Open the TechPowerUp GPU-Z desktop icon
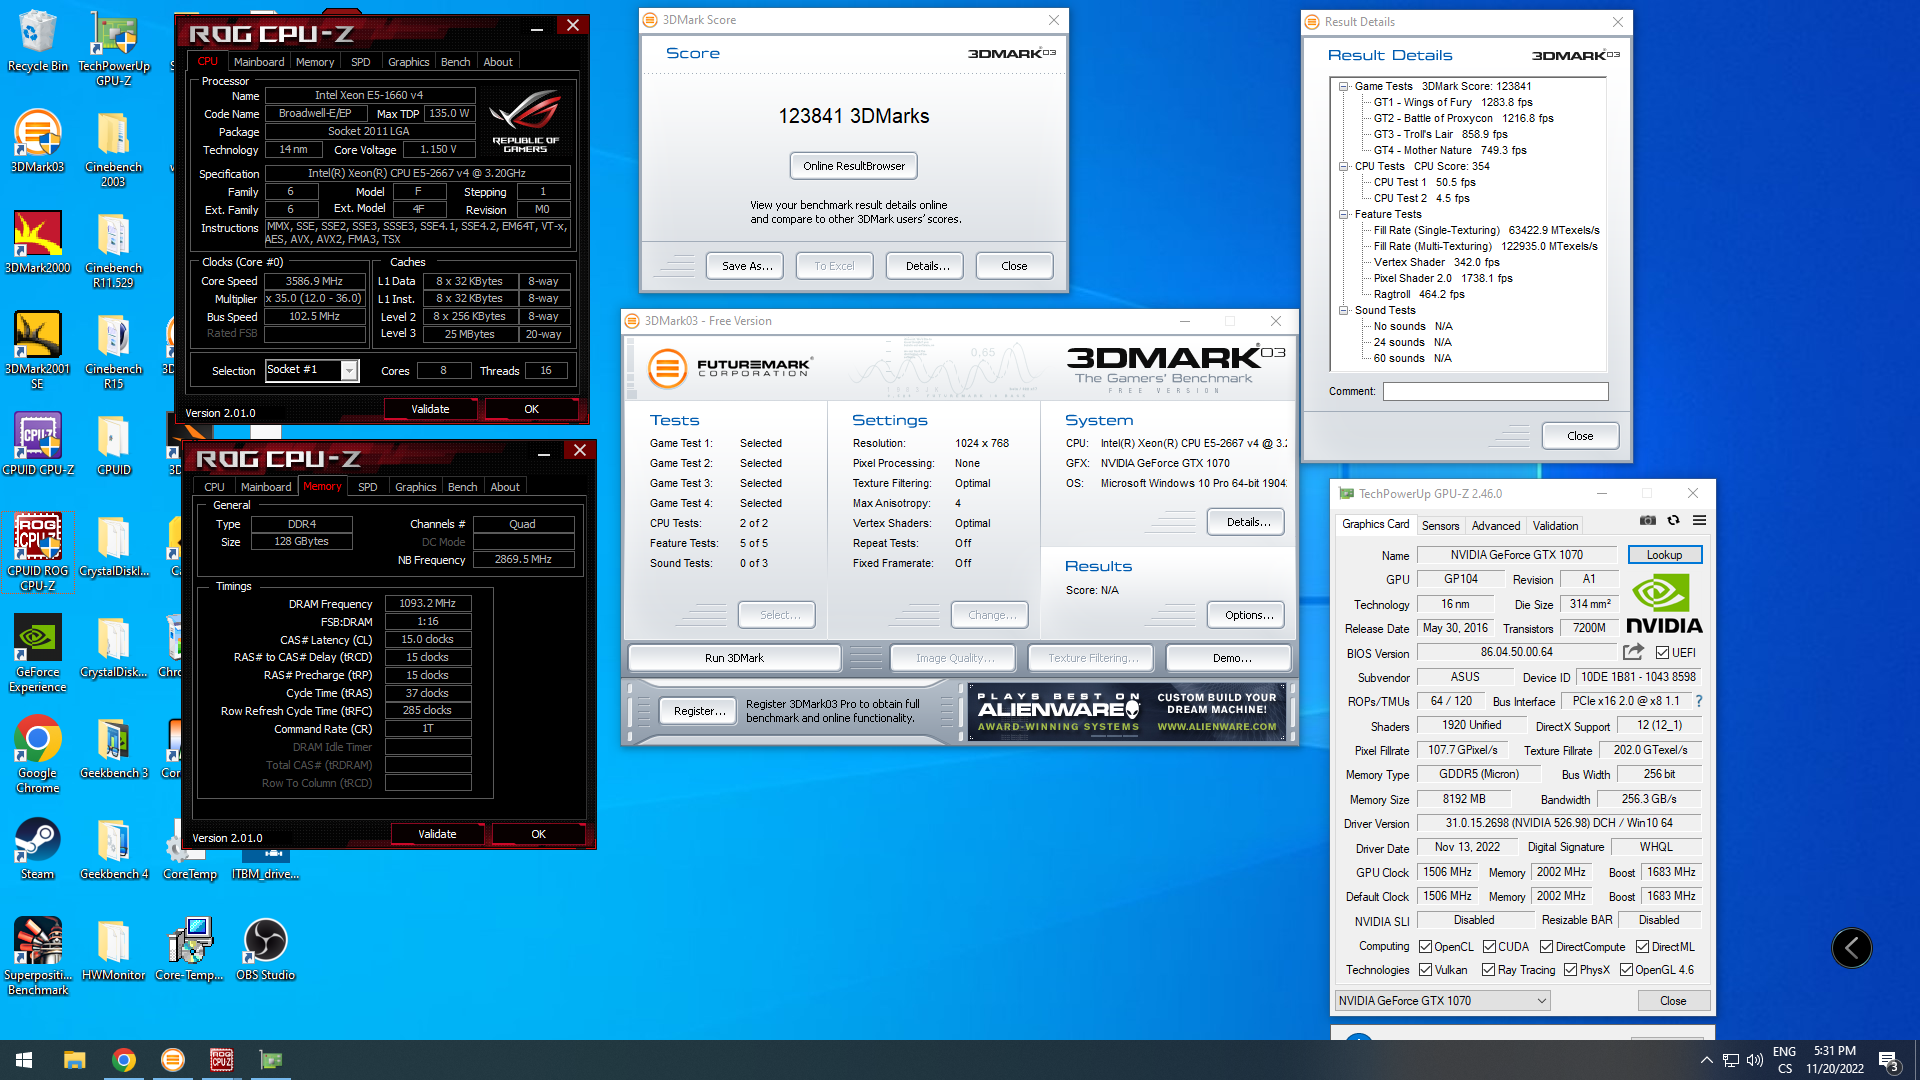1920x1080 pixels. click(114, 49)
